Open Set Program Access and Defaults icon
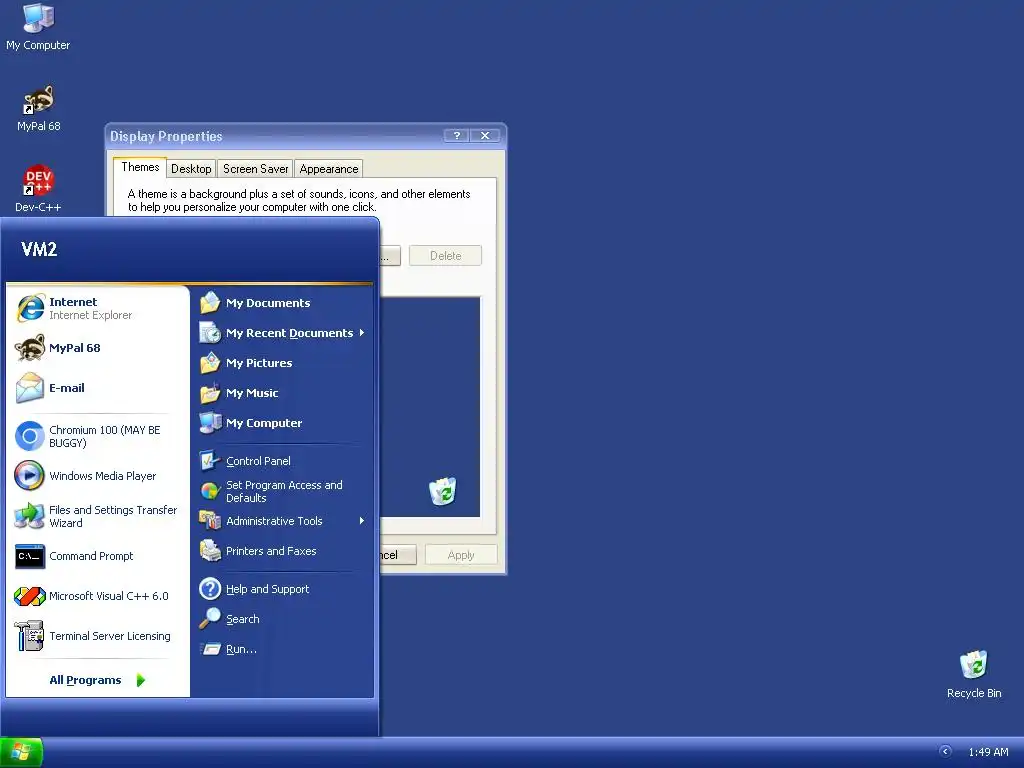Image resolution: width=1024 pixels, height=768 pixels. (x=210, y=491)
